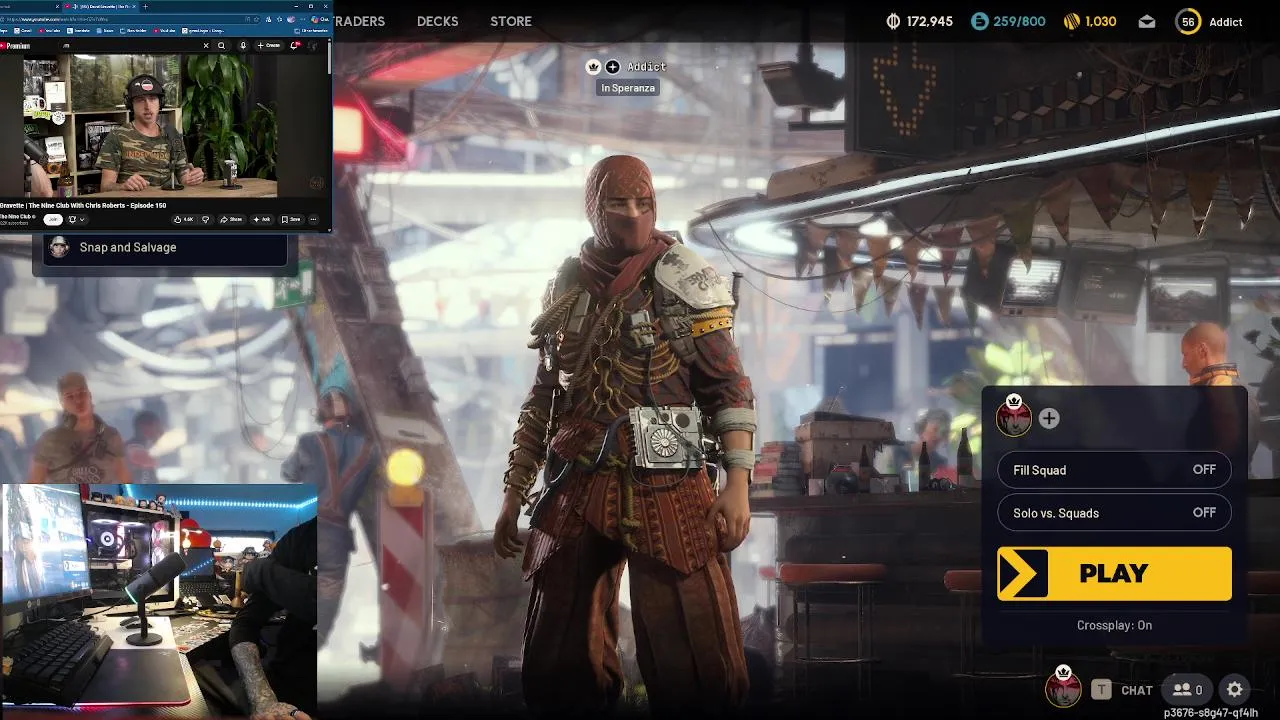Like the YouTube video
This screenshot has height=720, width=1280.
point(184,219)
